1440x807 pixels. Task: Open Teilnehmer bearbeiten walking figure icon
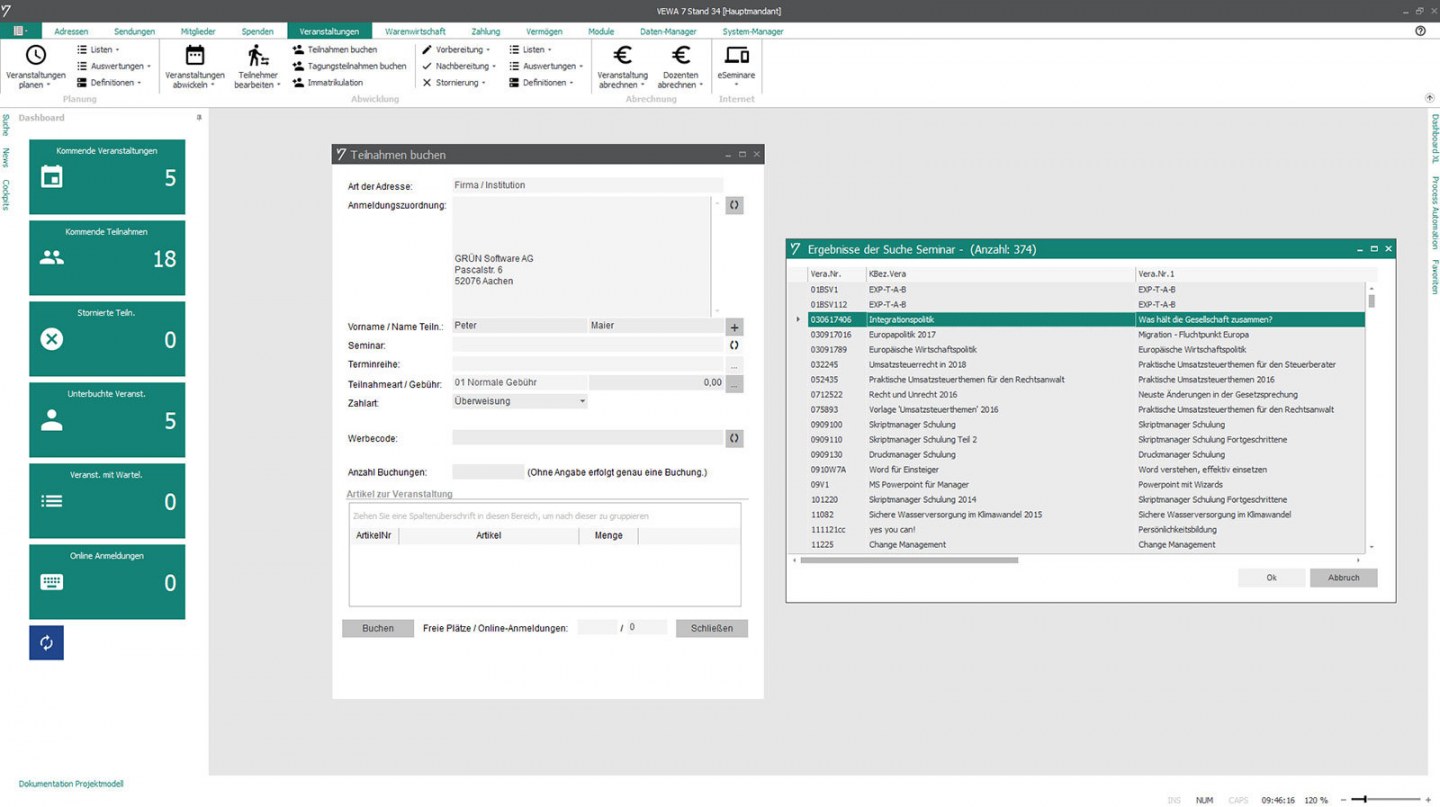(258, 55)
